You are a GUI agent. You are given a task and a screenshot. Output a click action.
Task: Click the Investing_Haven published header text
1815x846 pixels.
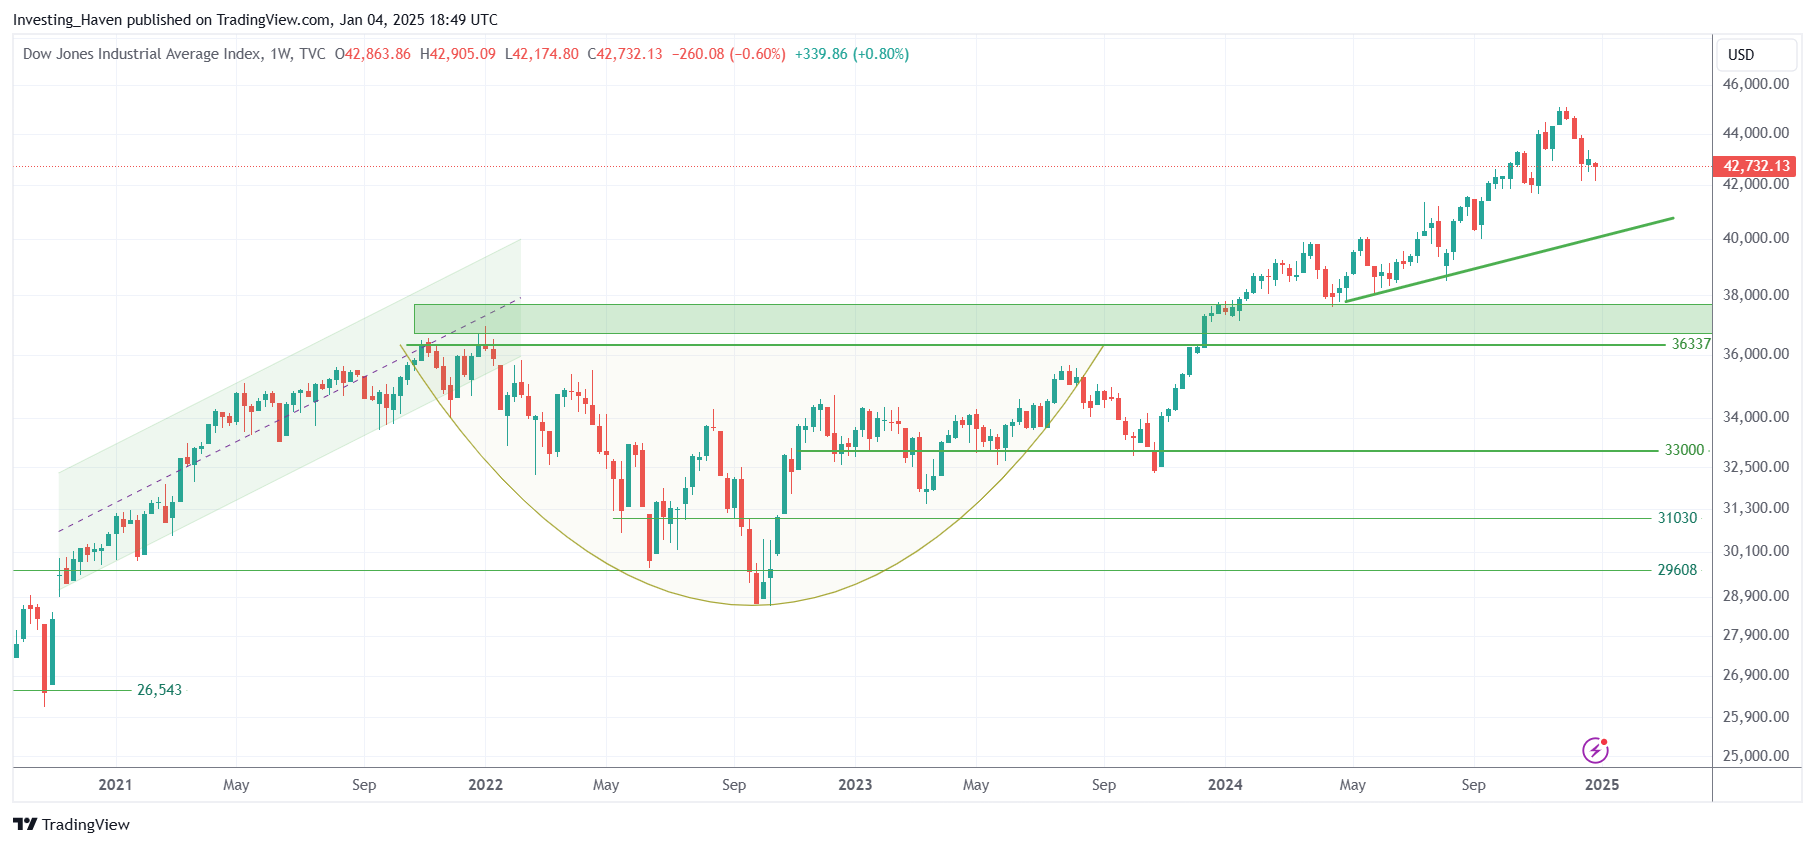[x=255, y=20]
